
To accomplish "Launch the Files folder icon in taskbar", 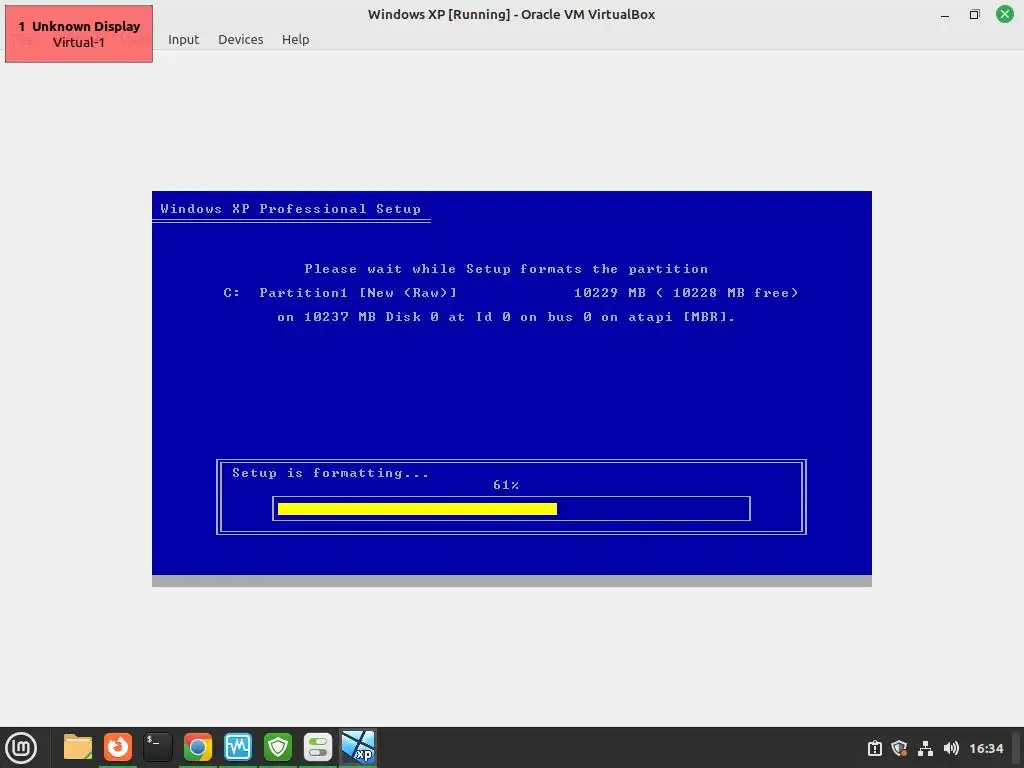I will coord(78,747).
